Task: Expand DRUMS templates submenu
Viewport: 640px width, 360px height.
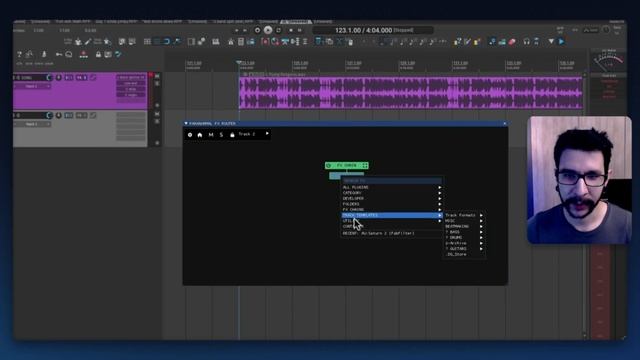Action: pyautogui.click(x=464, y=238)
